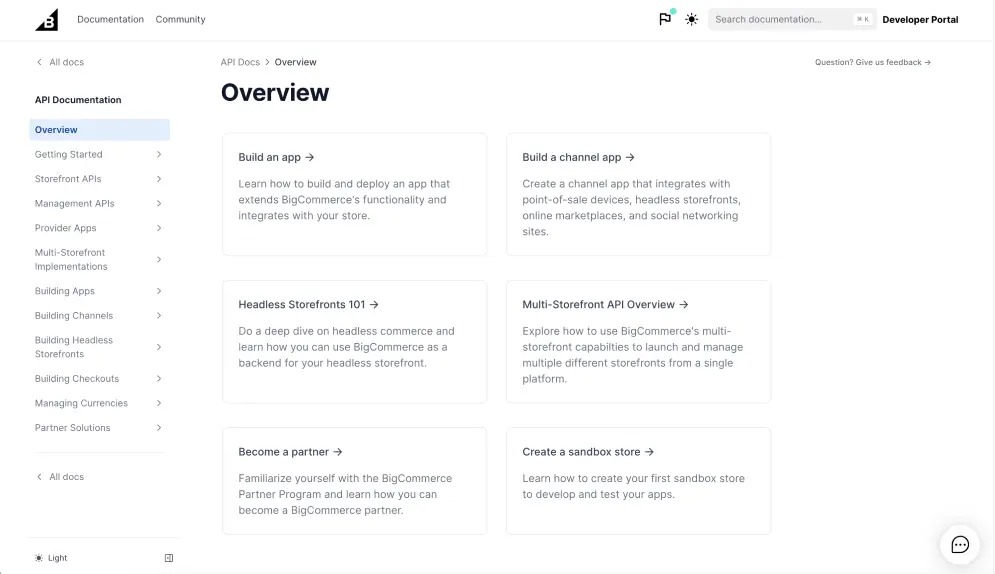Click back arrow beside bottom All docs
This screenshot has width=995, height=574.
(39, 477)
